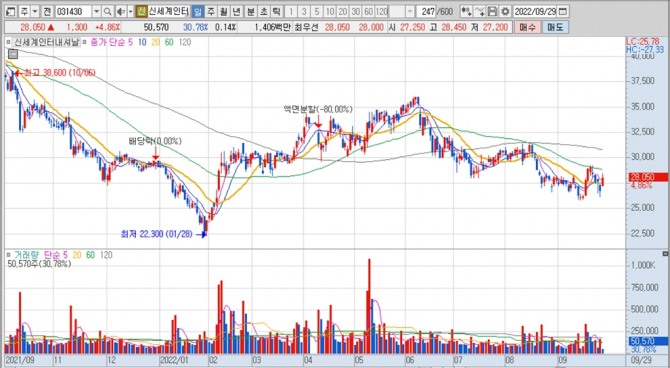The image size is (670, 368).
Task: Open the dropdown next to the 120 interval
Action: 410,12
